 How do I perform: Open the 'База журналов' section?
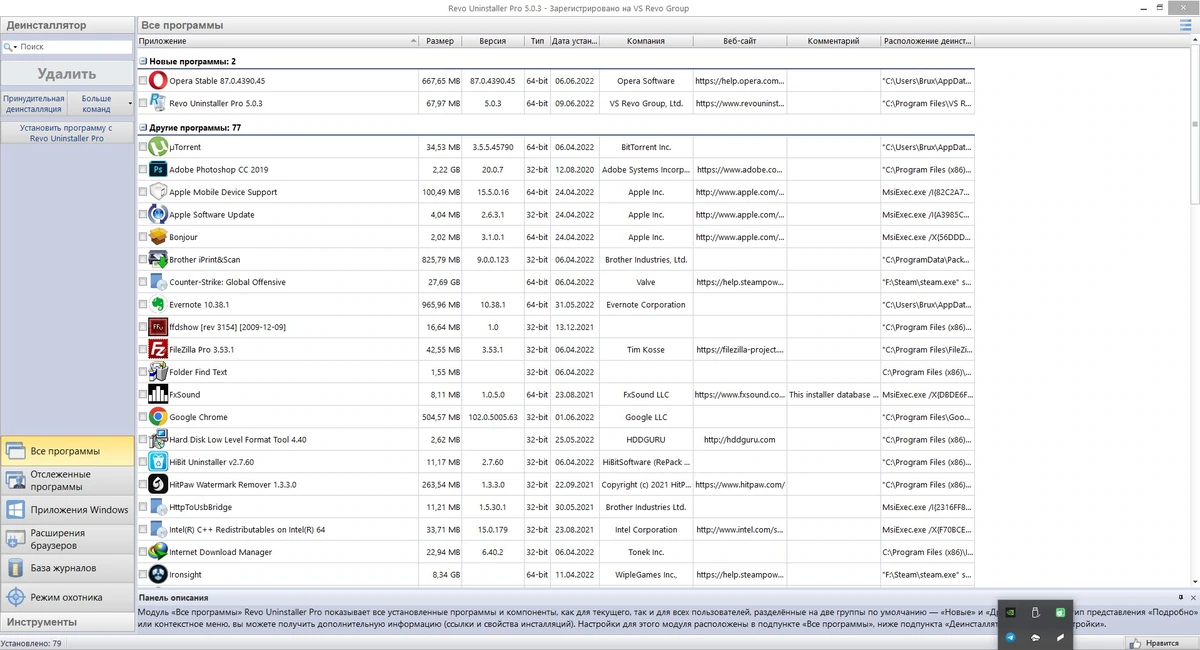[x=65, y=568]
